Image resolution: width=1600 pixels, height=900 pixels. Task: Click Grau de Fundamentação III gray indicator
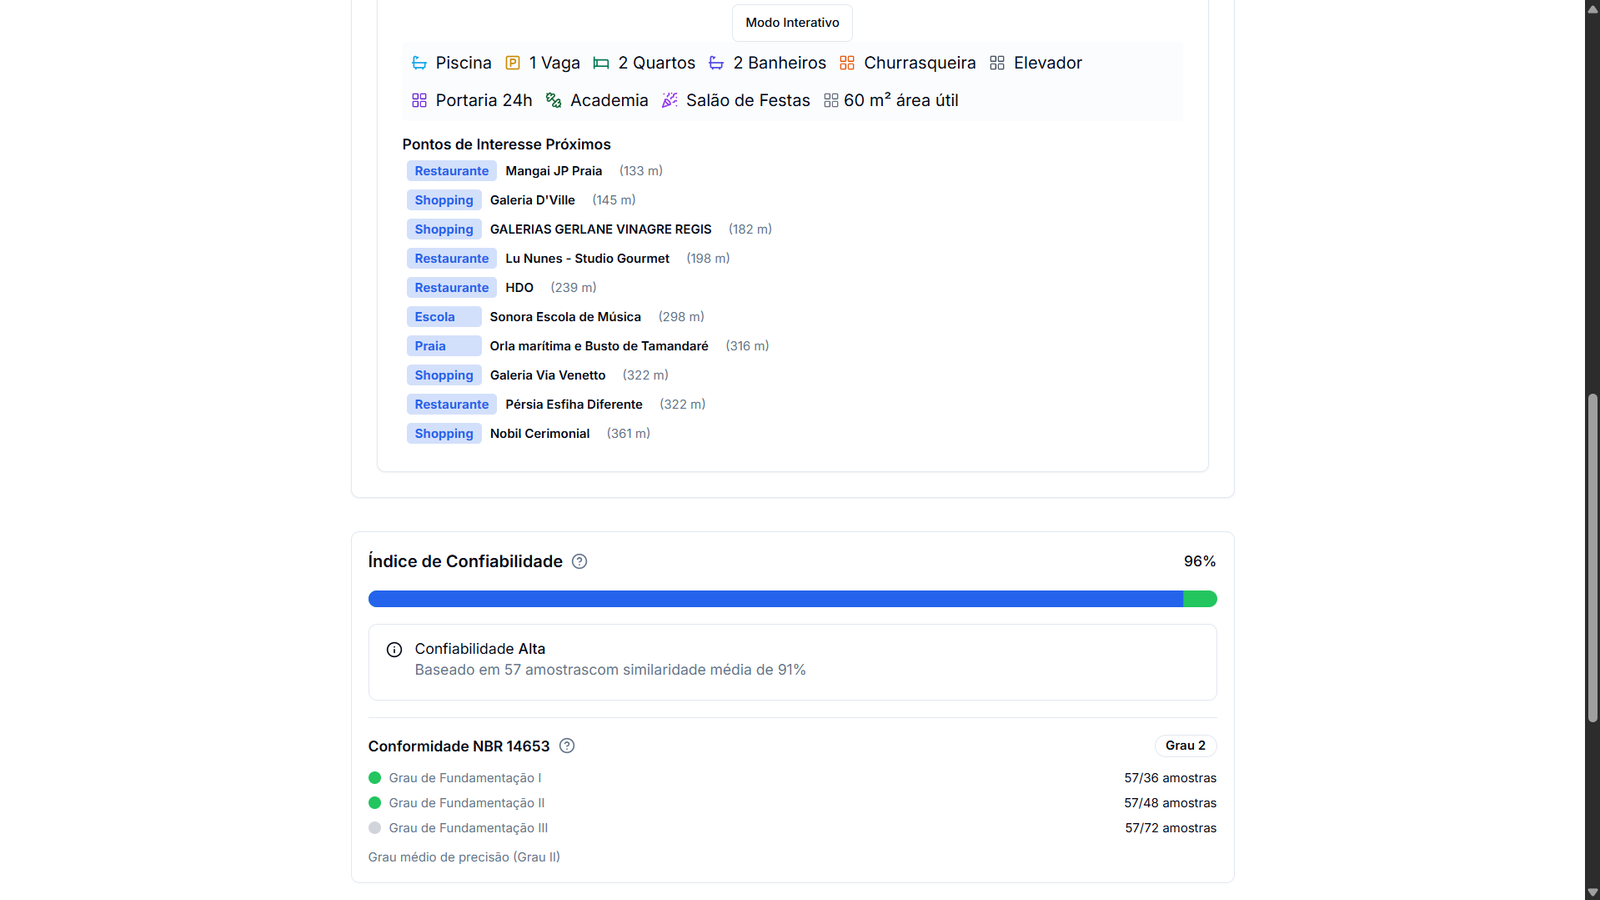pos(375,828)
